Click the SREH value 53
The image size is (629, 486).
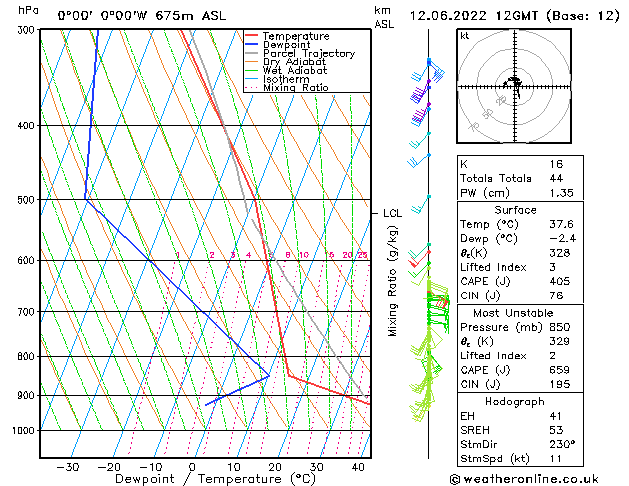(x=556, y=430)
